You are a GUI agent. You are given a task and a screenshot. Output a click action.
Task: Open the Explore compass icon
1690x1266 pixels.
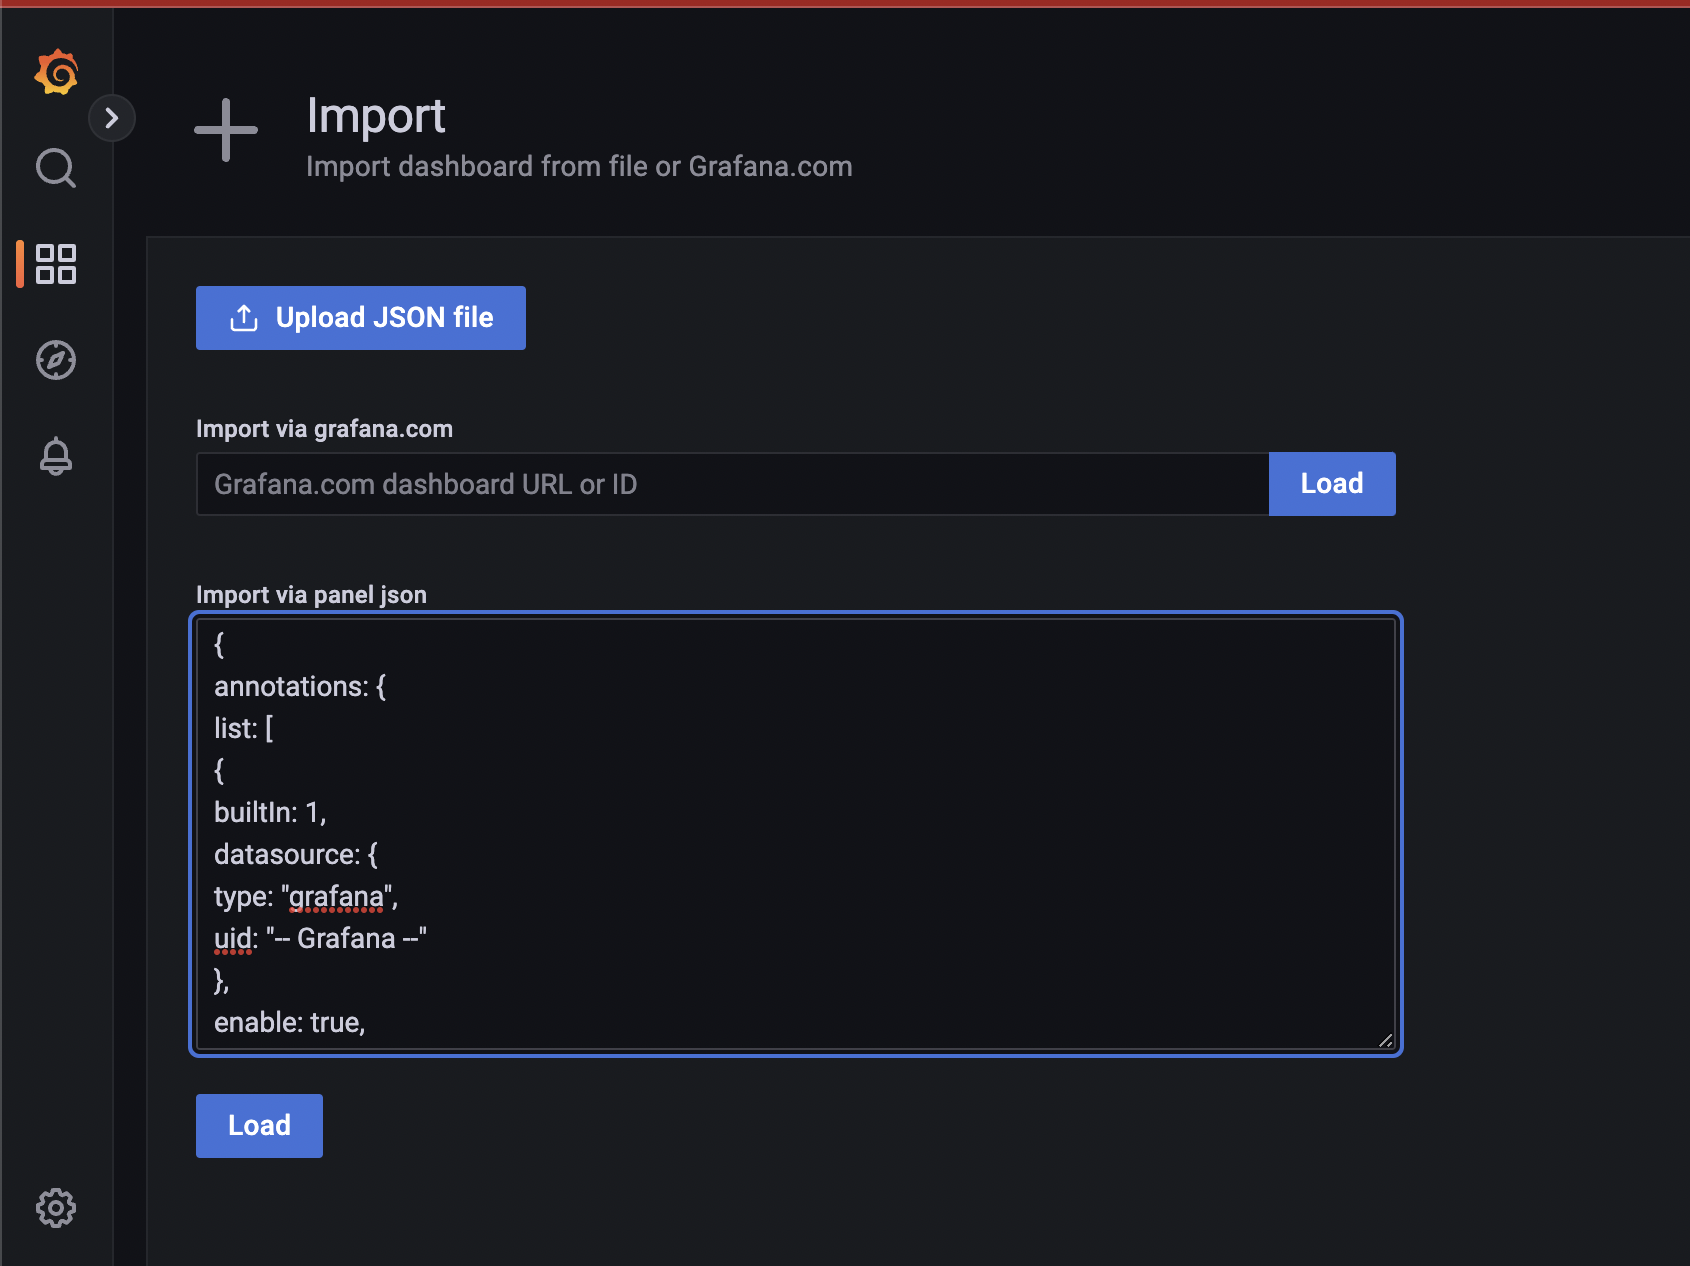point(56,360)
